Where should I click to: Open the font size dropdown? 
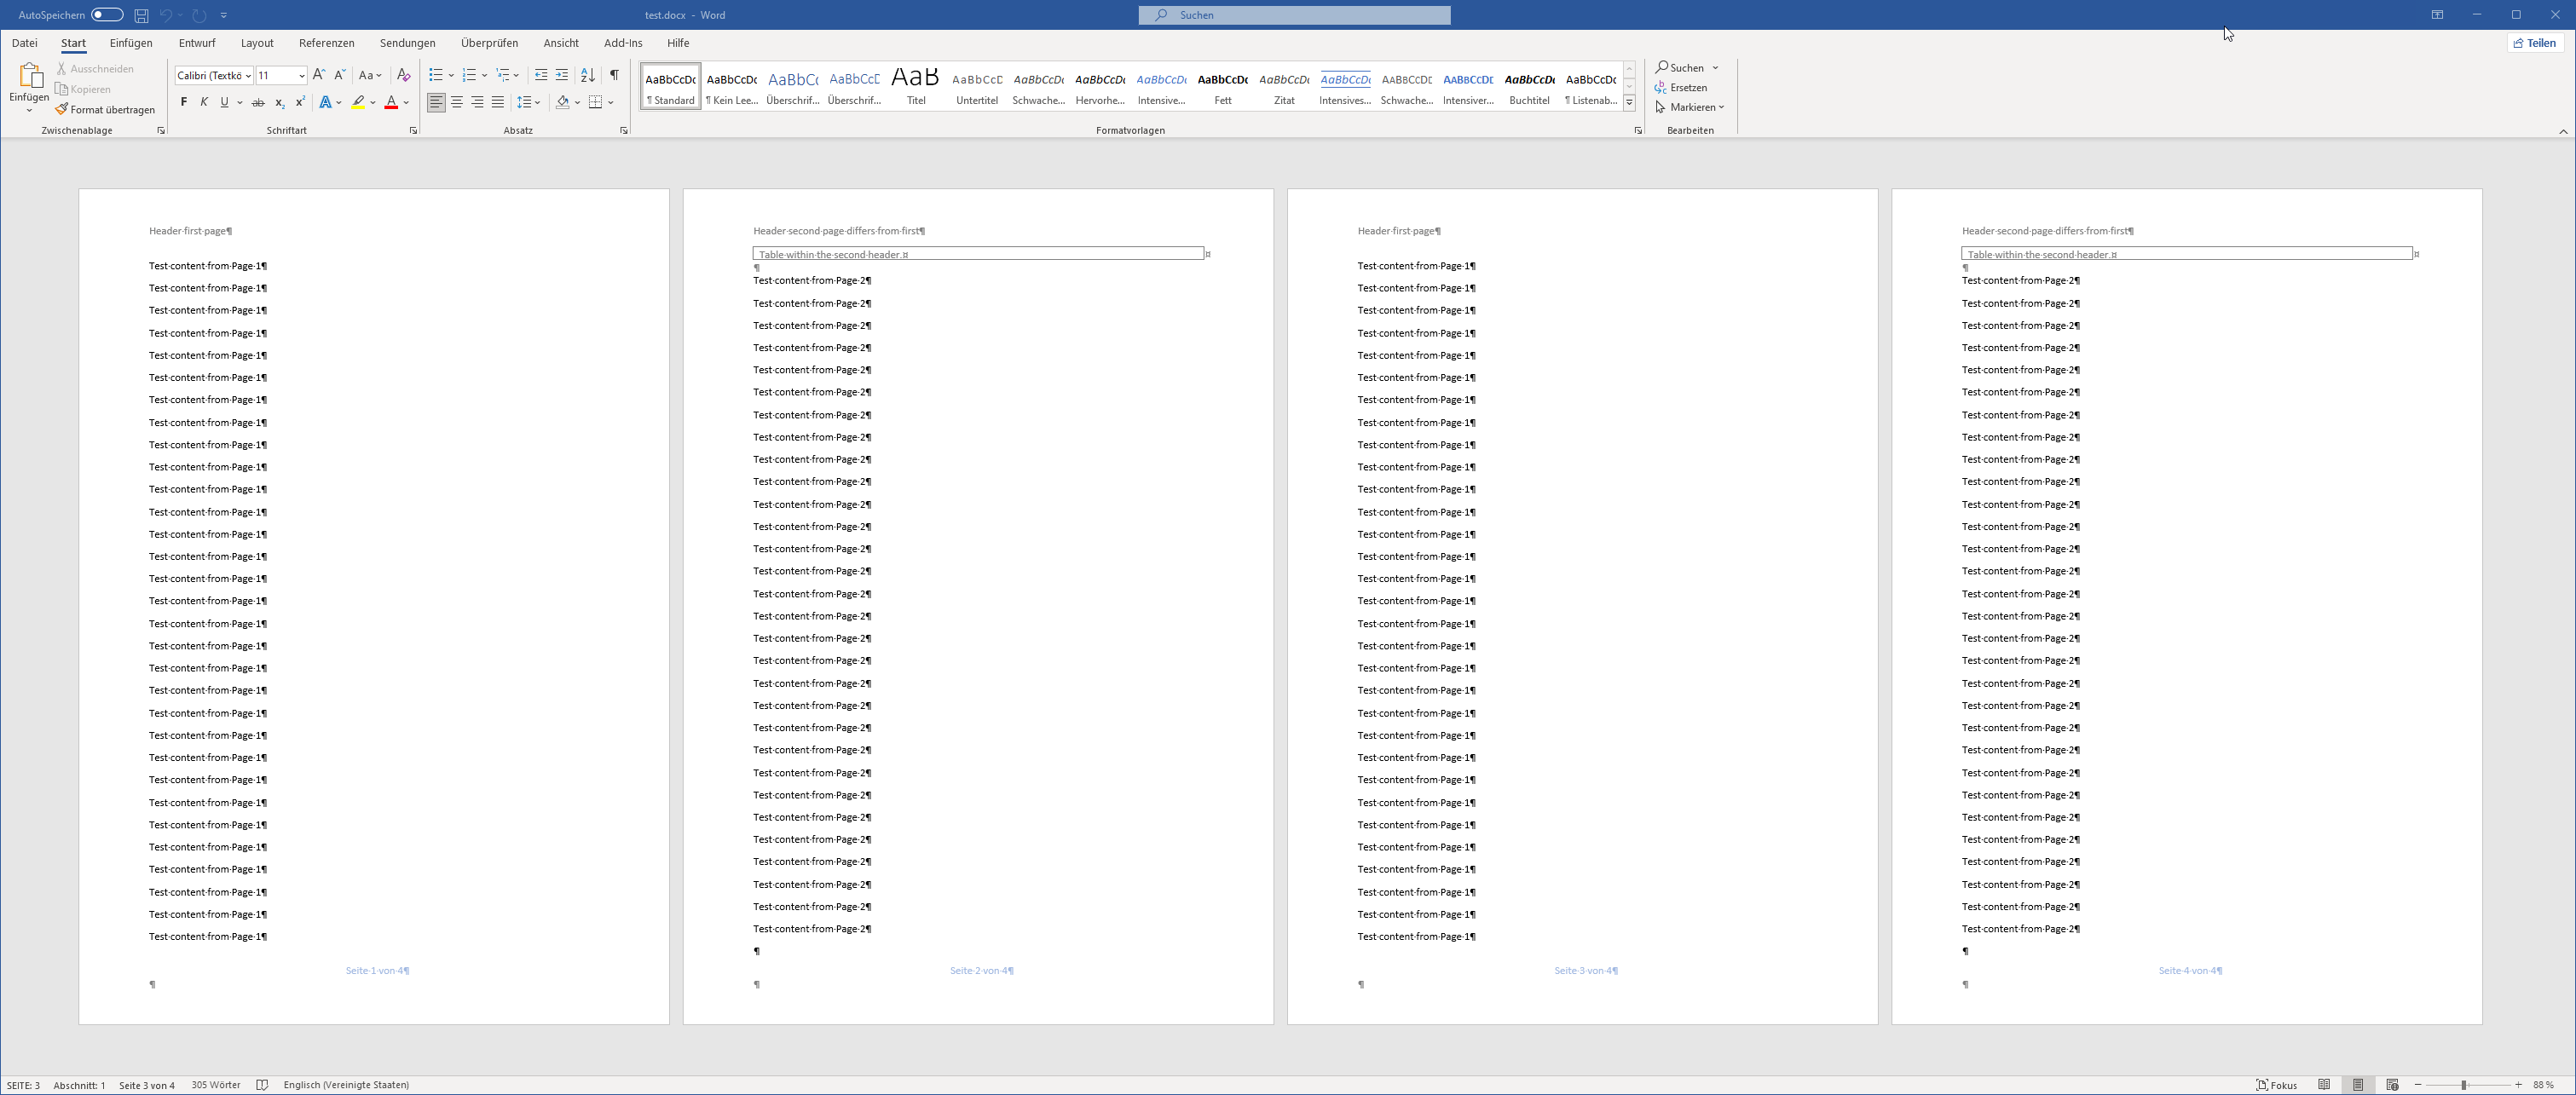(301, 76)
